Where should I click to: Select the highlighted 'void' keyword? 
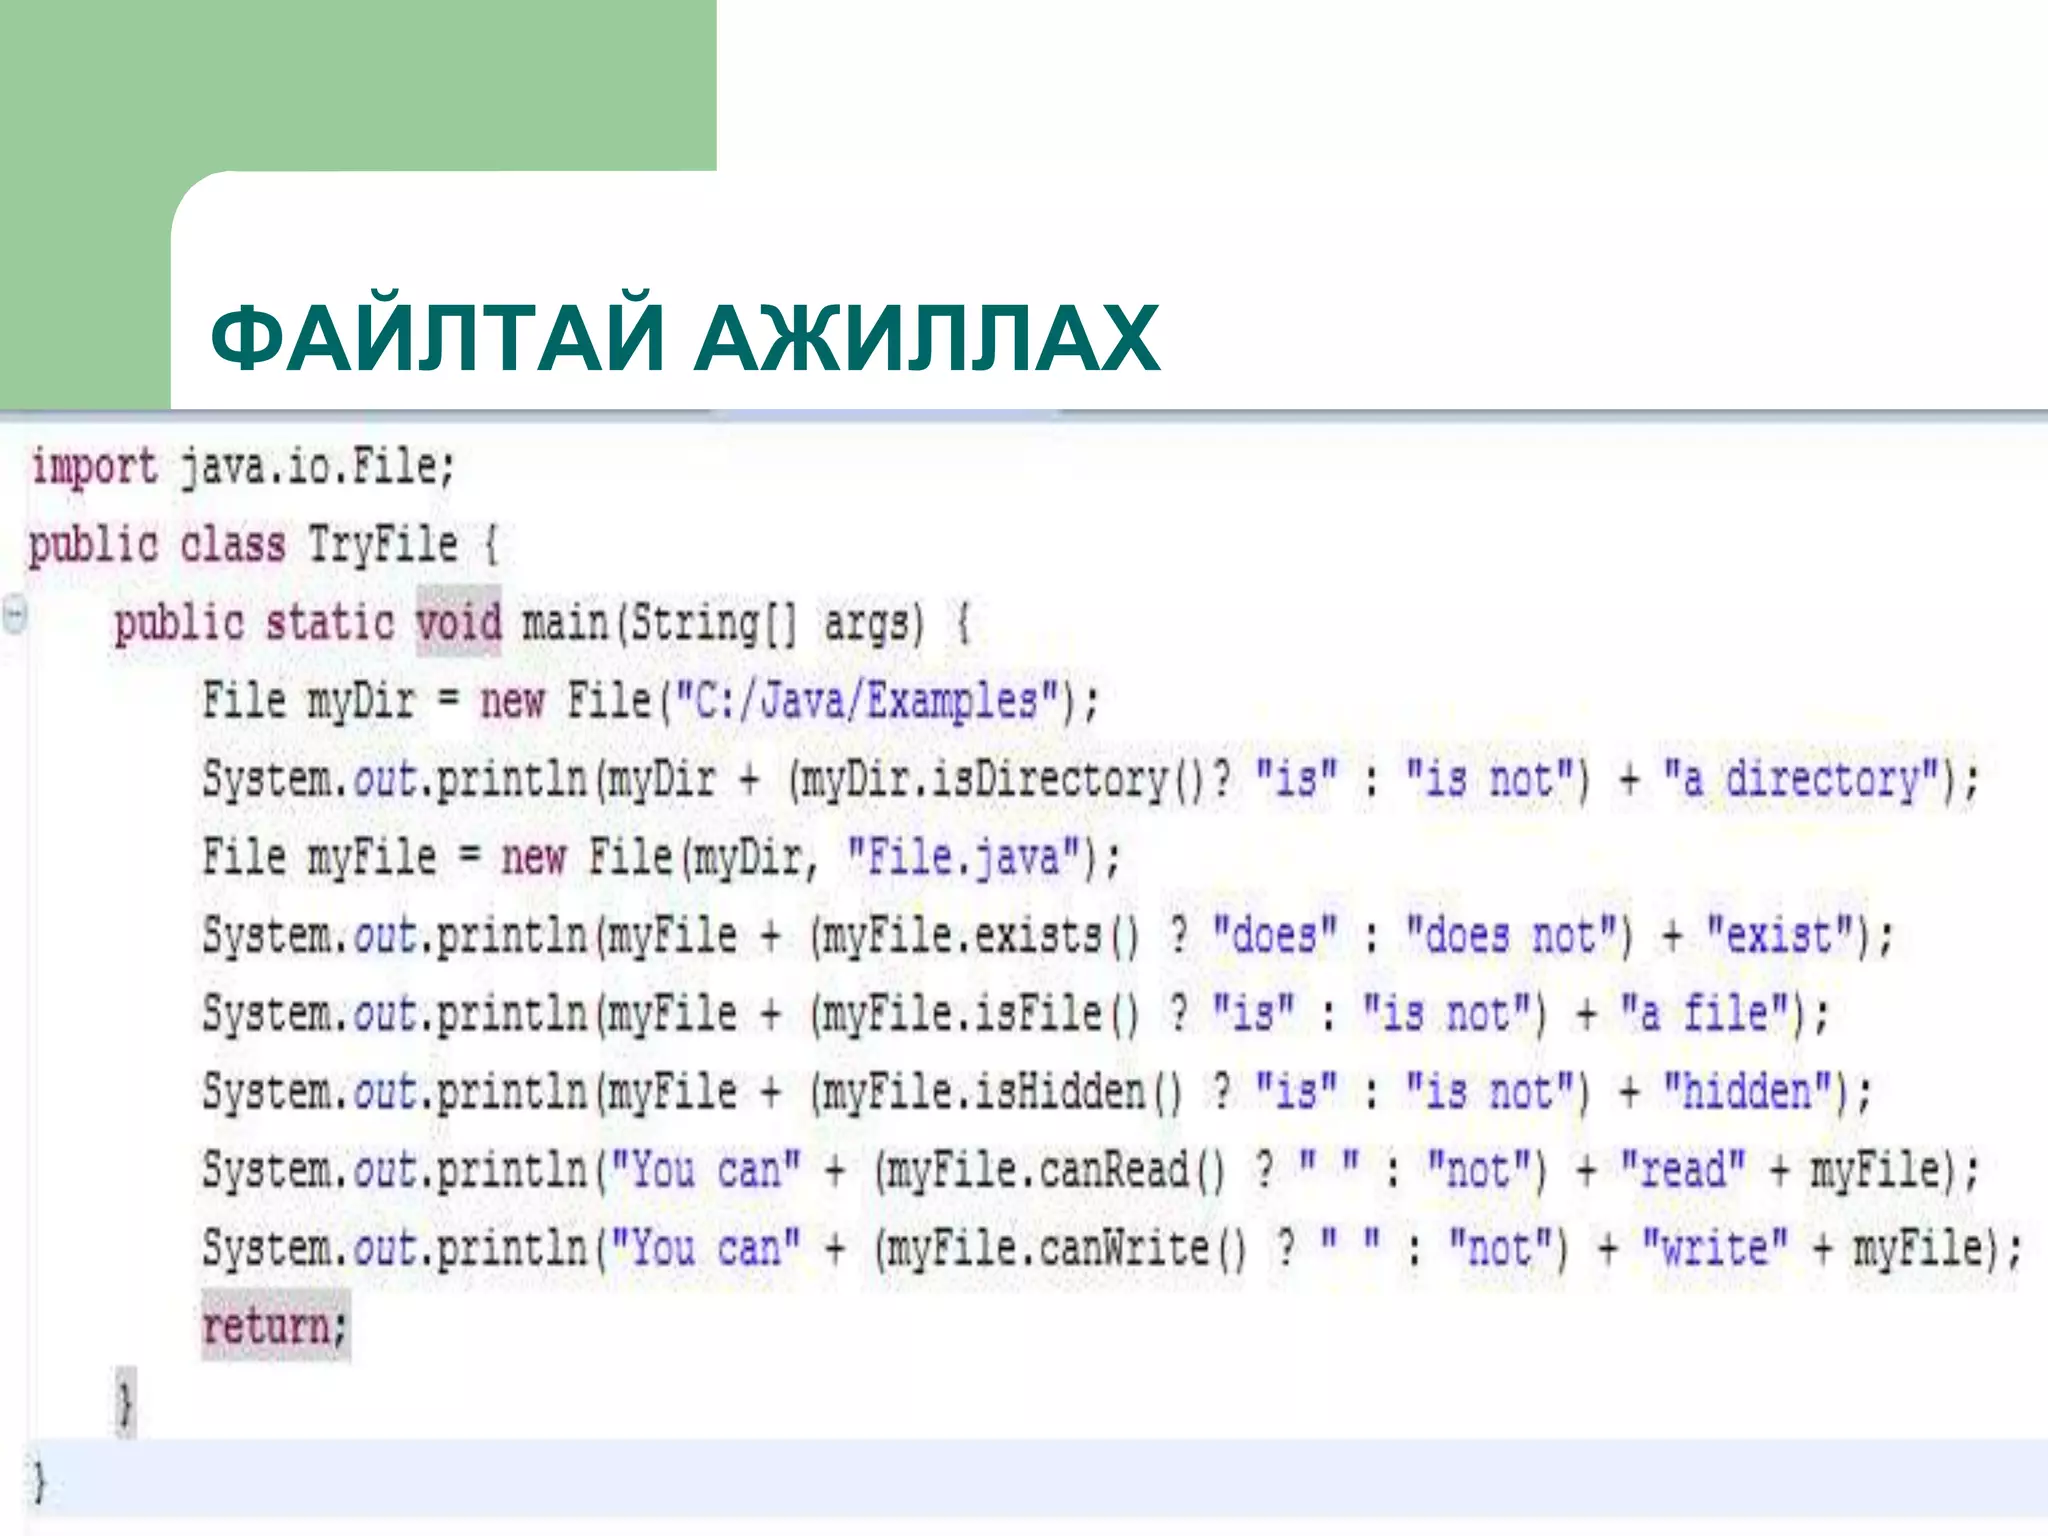(459, 623)
